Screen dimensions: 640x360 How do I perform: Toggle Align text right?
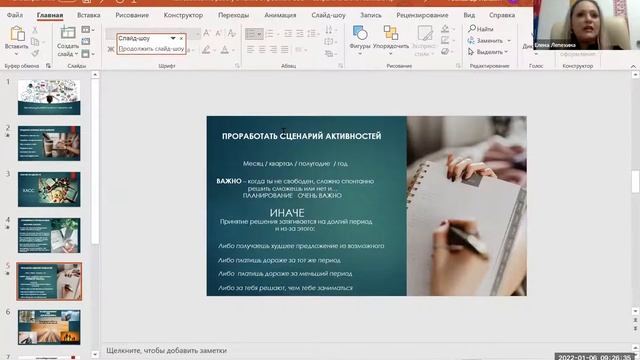coord(273,50)
